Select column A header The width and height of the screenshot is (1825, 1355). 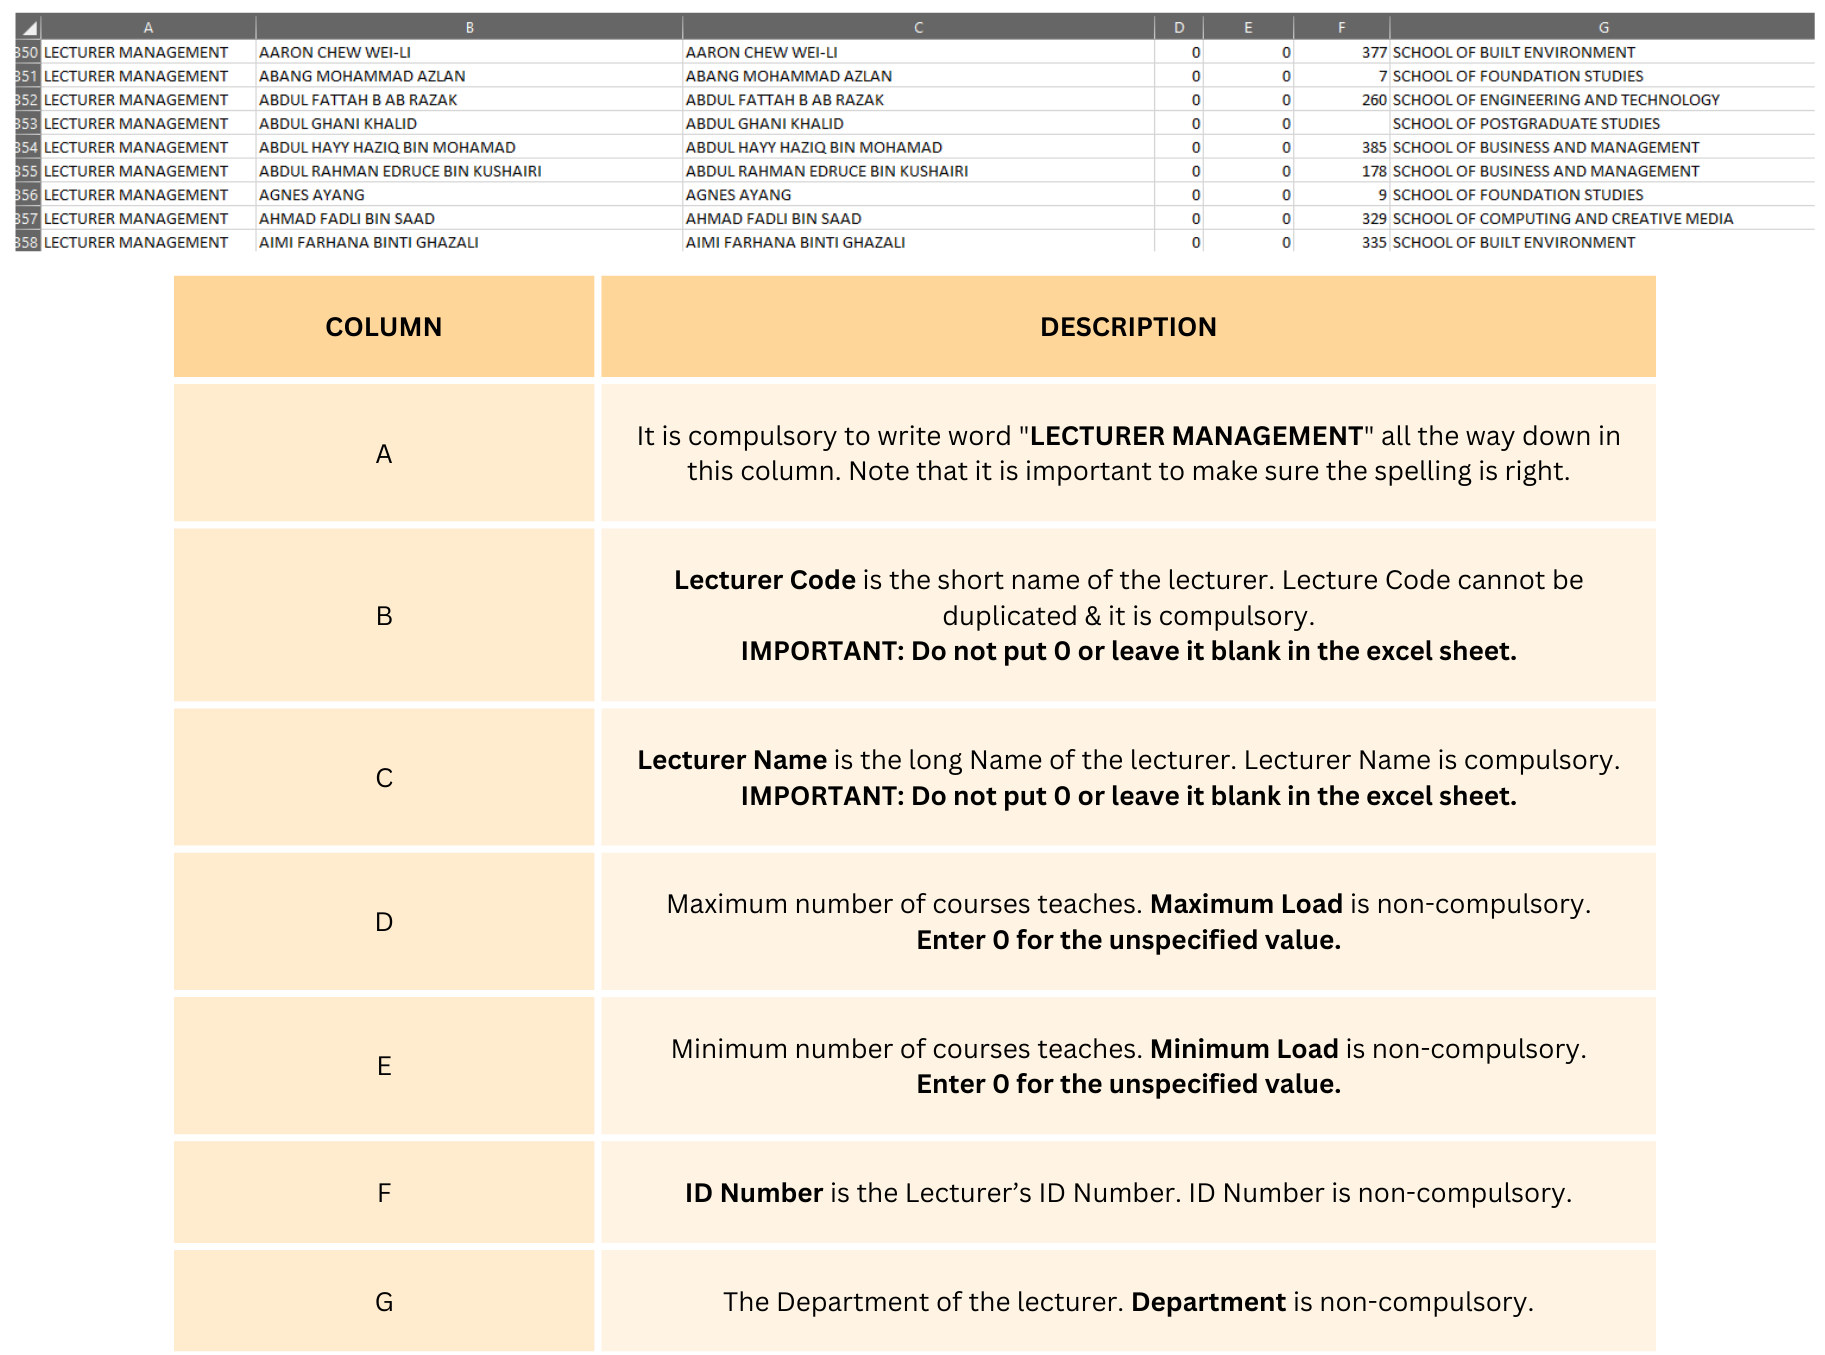click(148, 28)
